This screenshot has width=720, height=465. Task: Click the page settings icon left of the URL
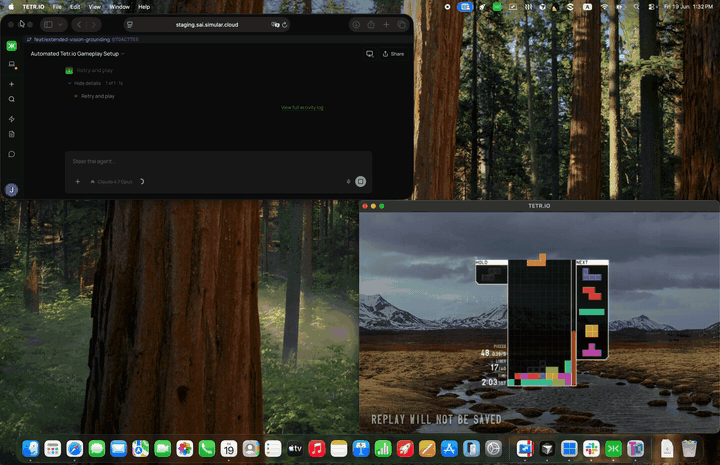[130, 25]
